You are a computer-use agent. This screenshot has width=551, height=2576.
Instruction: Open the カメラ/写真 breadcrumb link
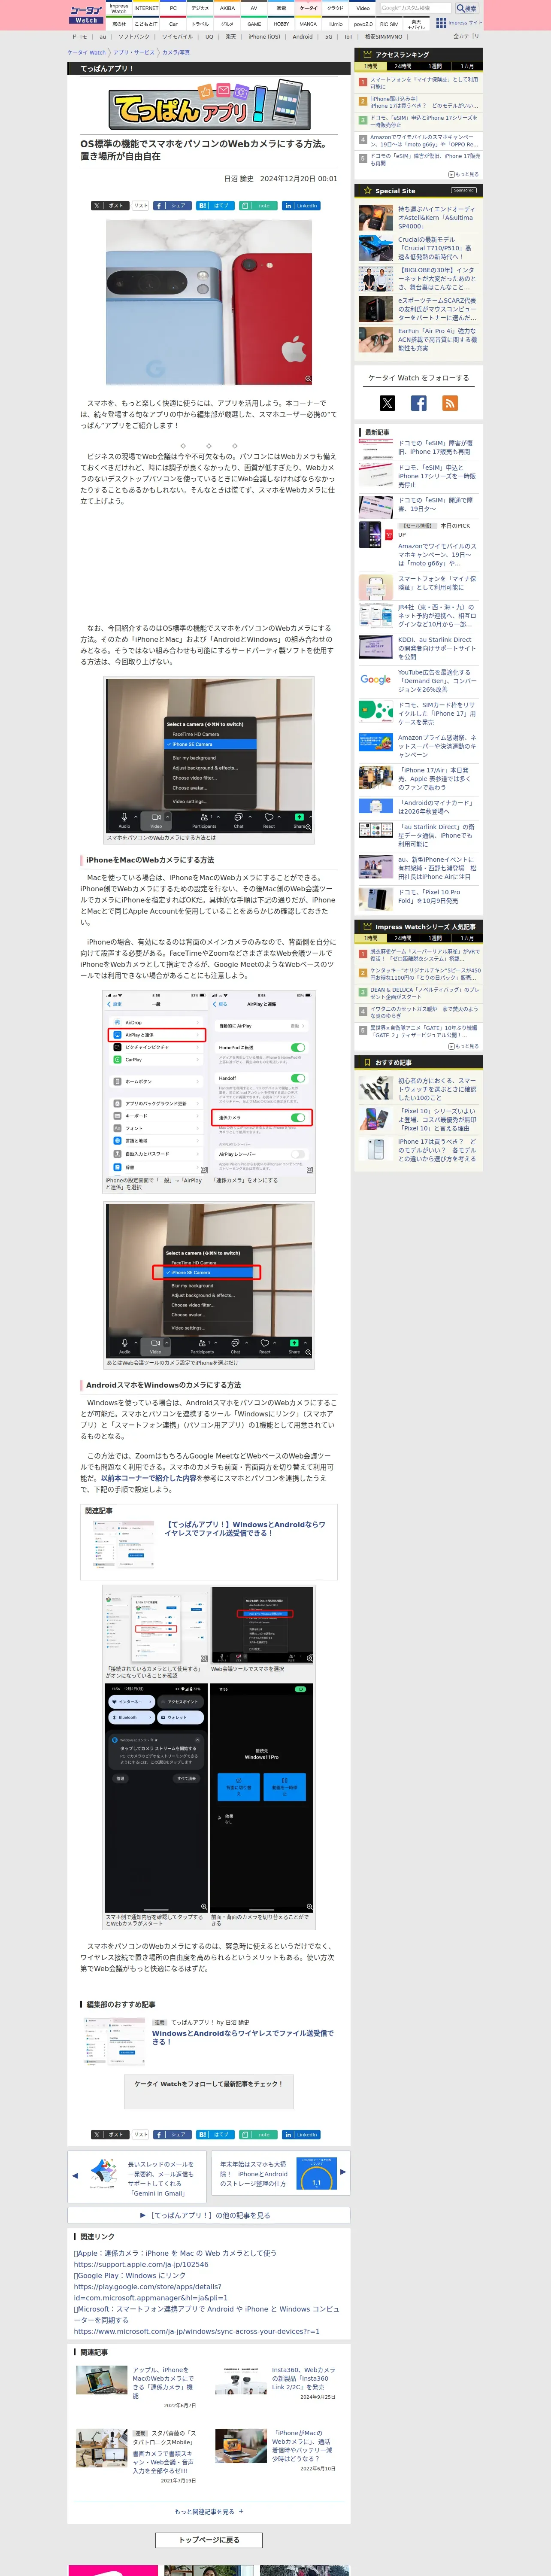pyautogui.click(x=176, y=52)
